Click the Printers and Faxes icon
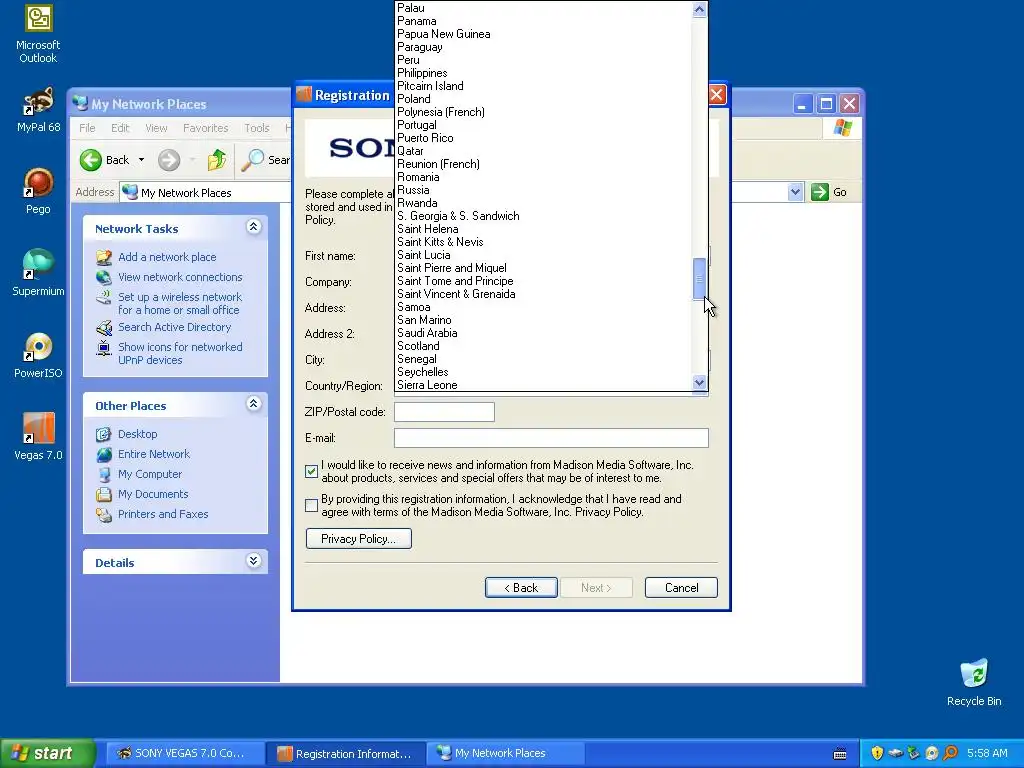 (x=104, y=515)
